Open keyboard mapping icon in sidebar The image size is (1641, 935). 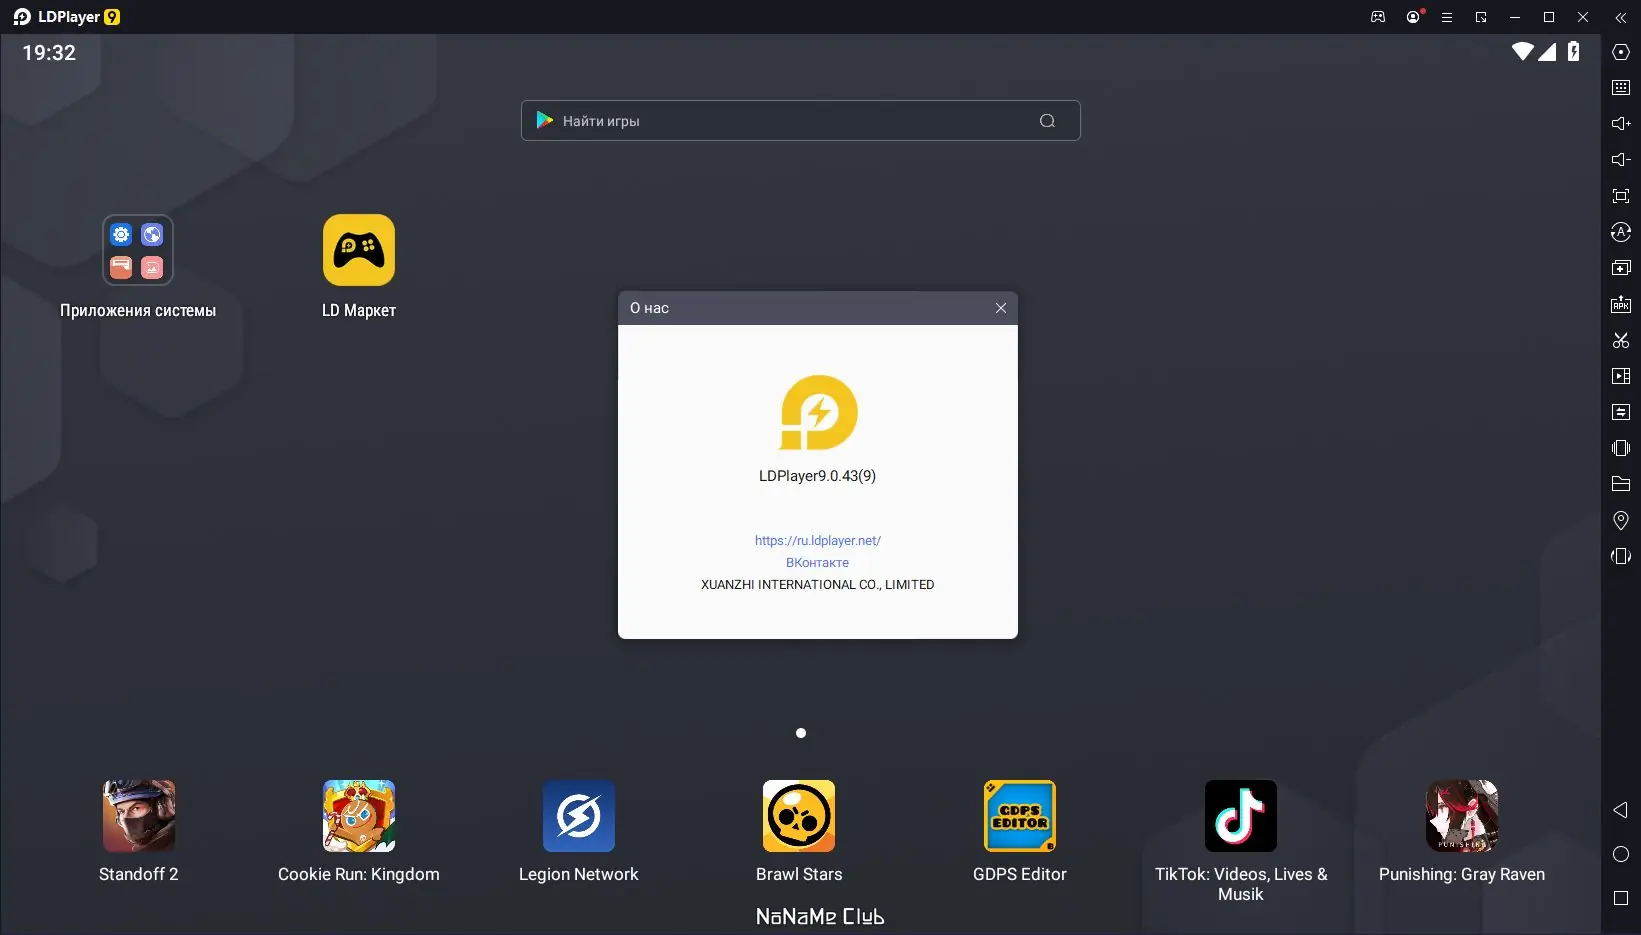(1621, 88)
